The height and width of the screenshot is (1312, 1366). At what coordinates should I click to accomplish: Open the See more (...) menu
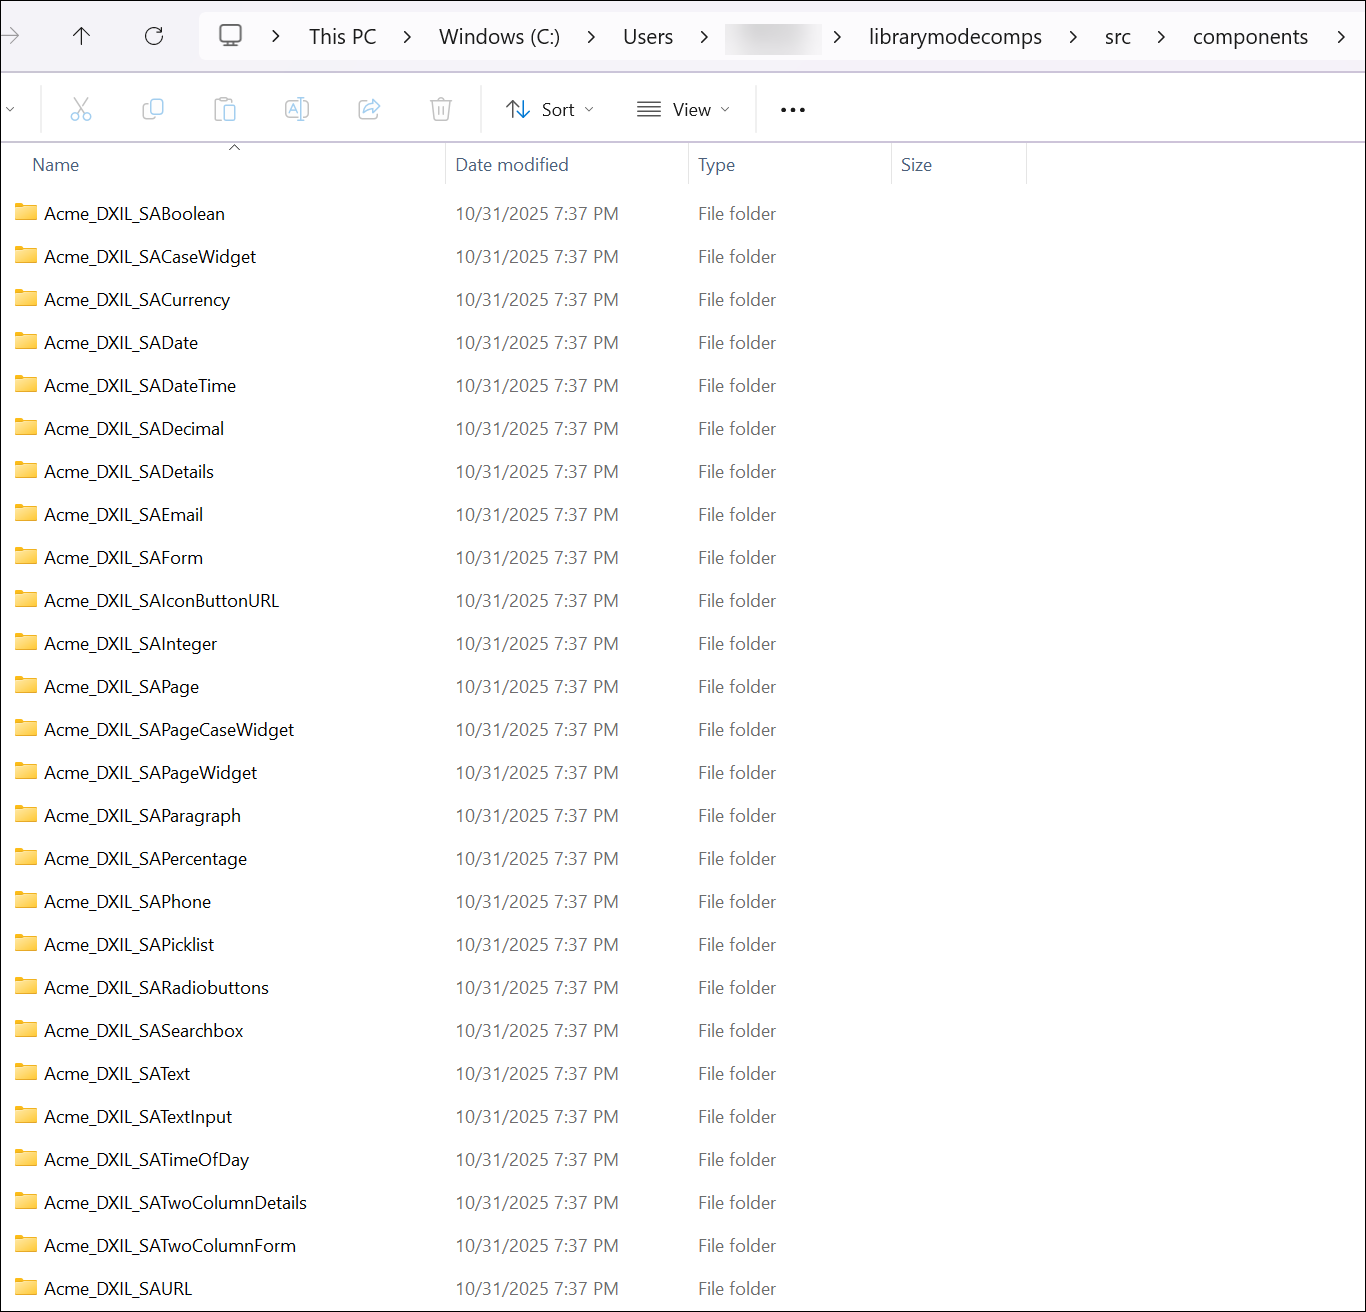coord(792,109)
